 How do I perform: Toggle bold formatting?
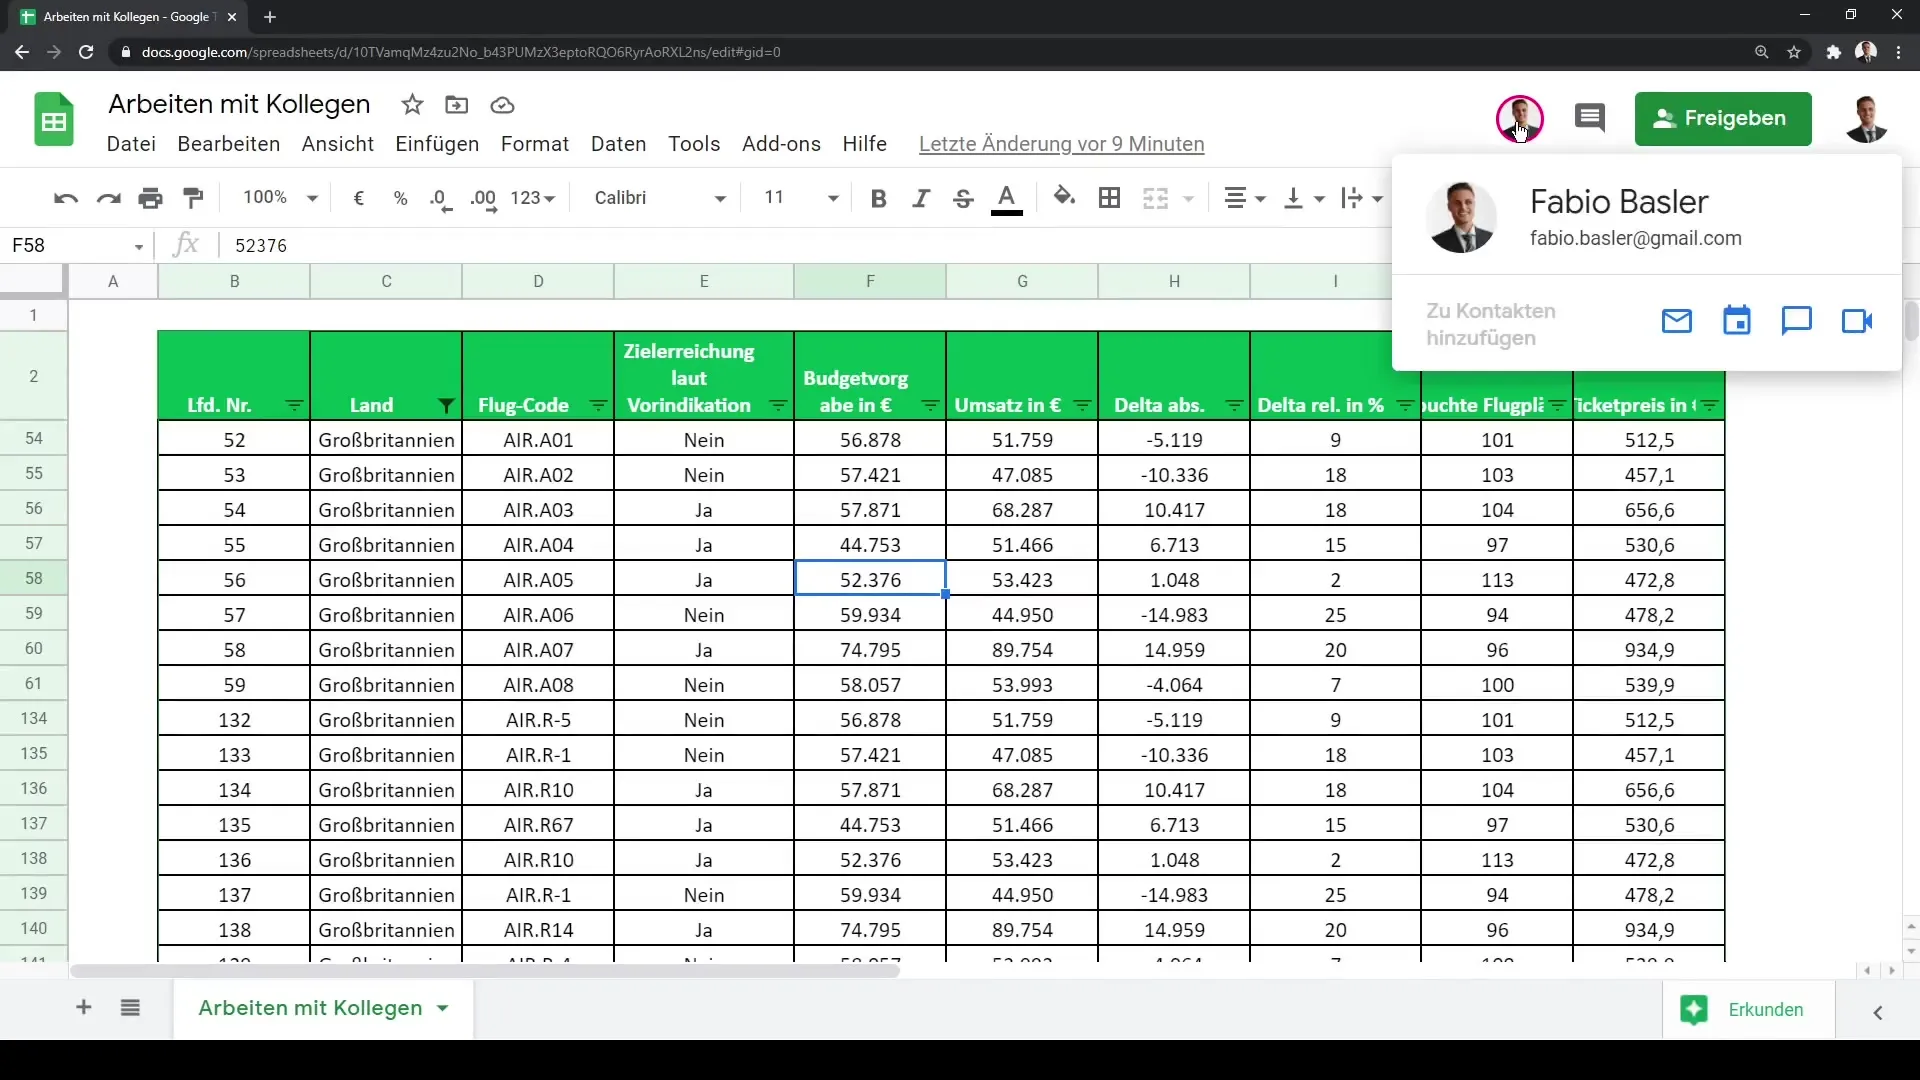[x=878, y=198]
